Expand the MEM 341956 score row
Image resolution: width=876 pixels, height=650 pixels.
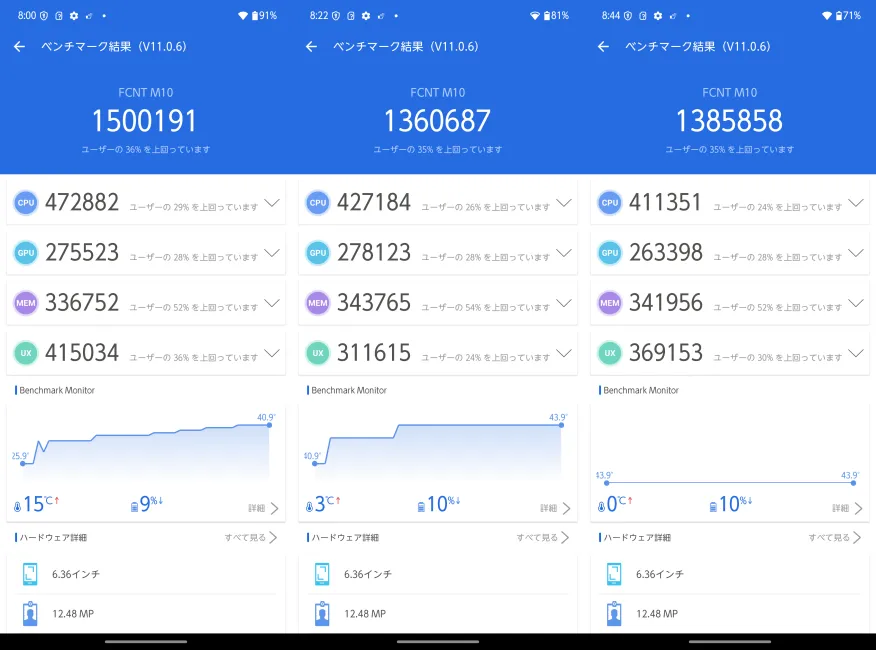tap(856, 303)
